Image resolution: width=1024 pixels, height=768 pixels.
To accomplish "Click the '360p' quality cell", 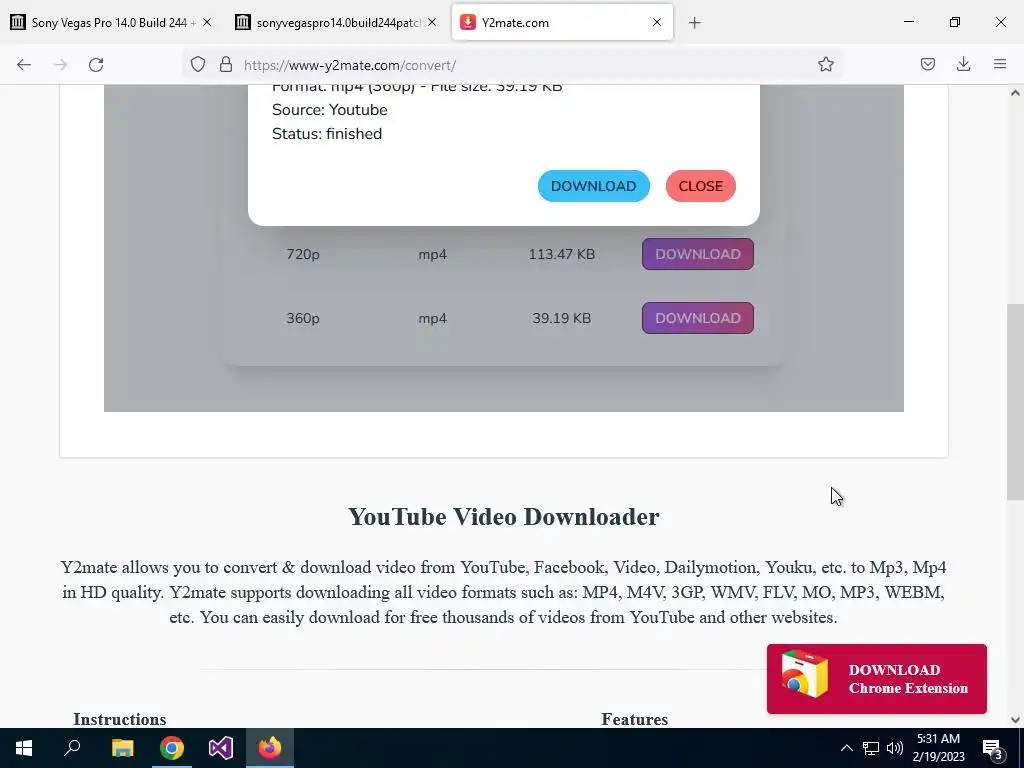I will [x=302, y=318].
